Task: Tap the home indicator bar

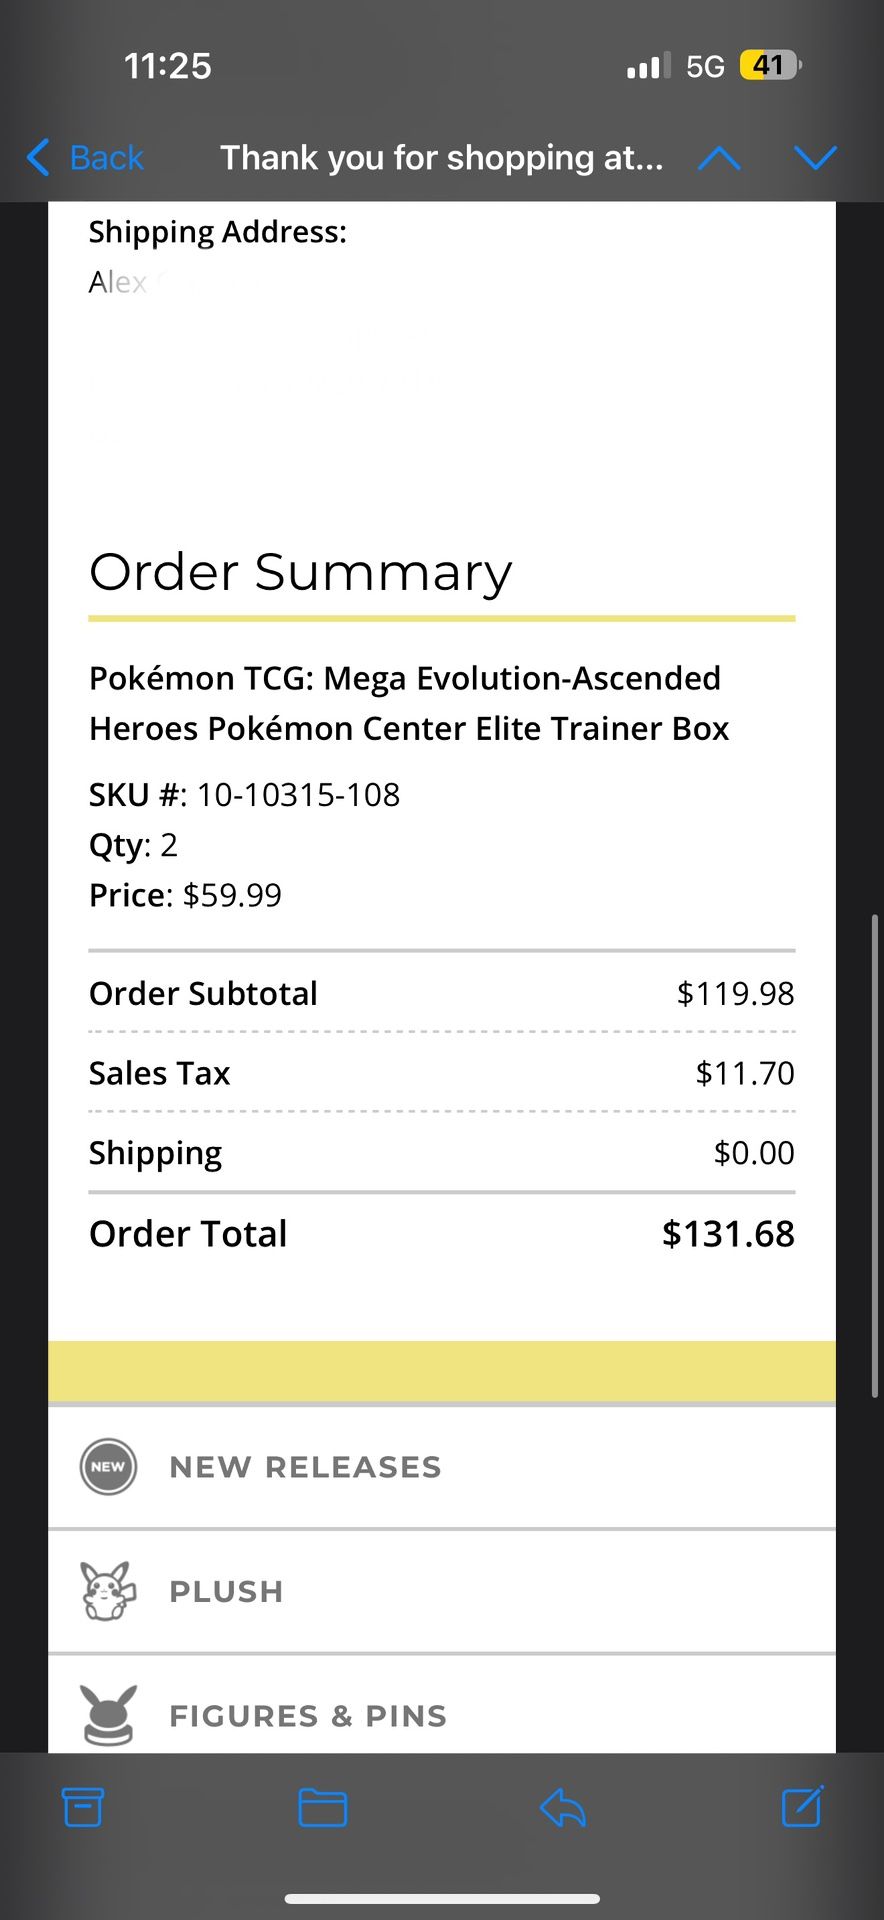Action: click(442, 1898)
